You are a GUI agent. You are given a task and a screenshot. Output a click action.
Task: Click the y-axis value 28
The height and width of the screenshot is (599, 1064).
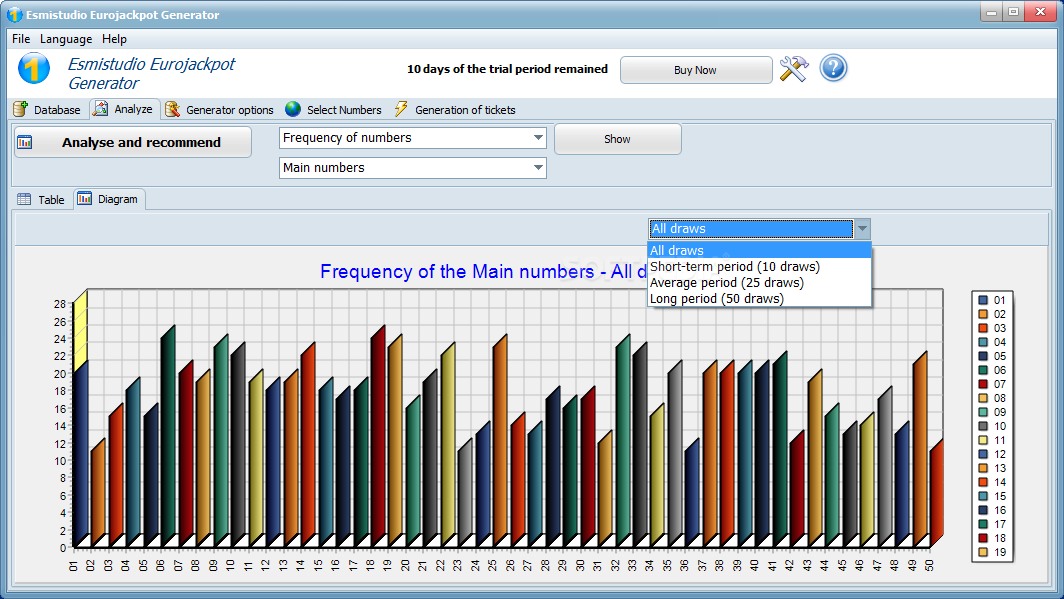click(x=60, y=304)
